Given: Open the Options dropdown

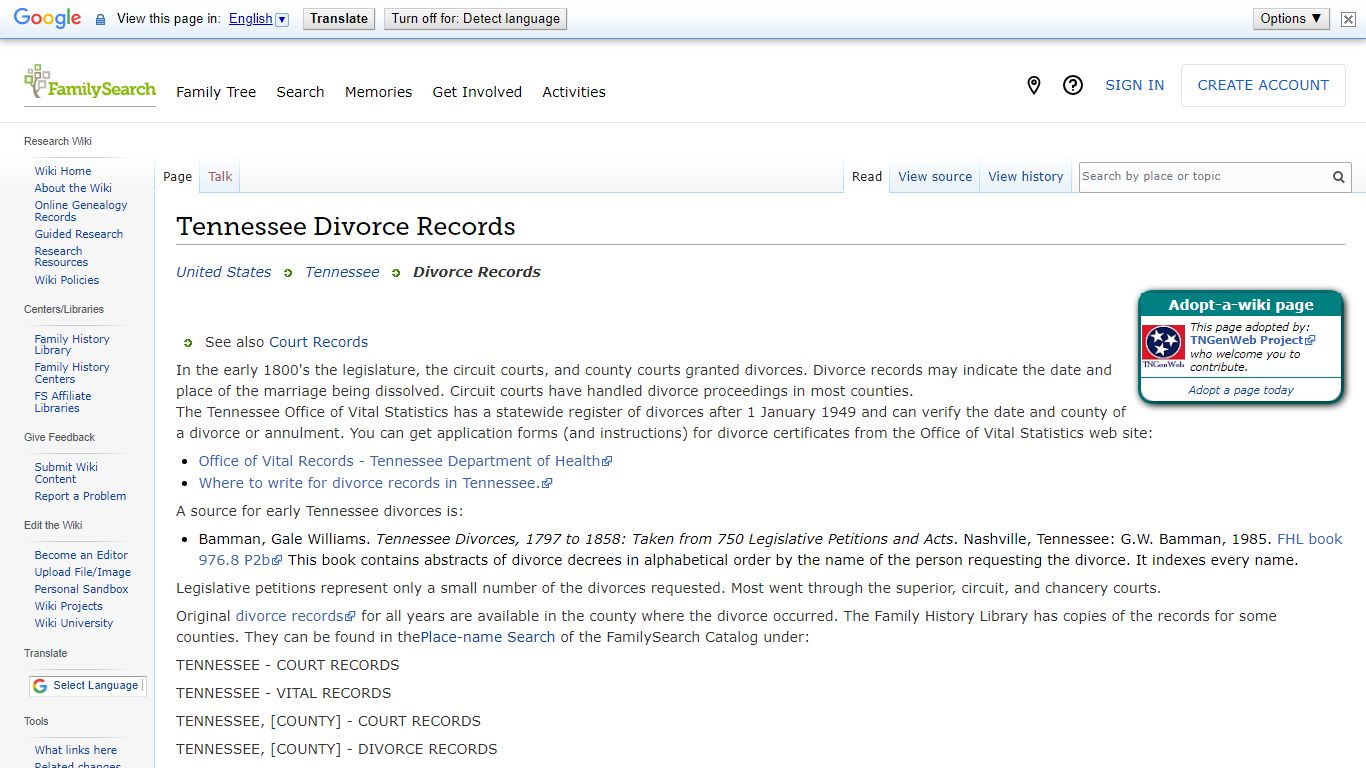Looking at the screenshot, I should click(1291, 18).
